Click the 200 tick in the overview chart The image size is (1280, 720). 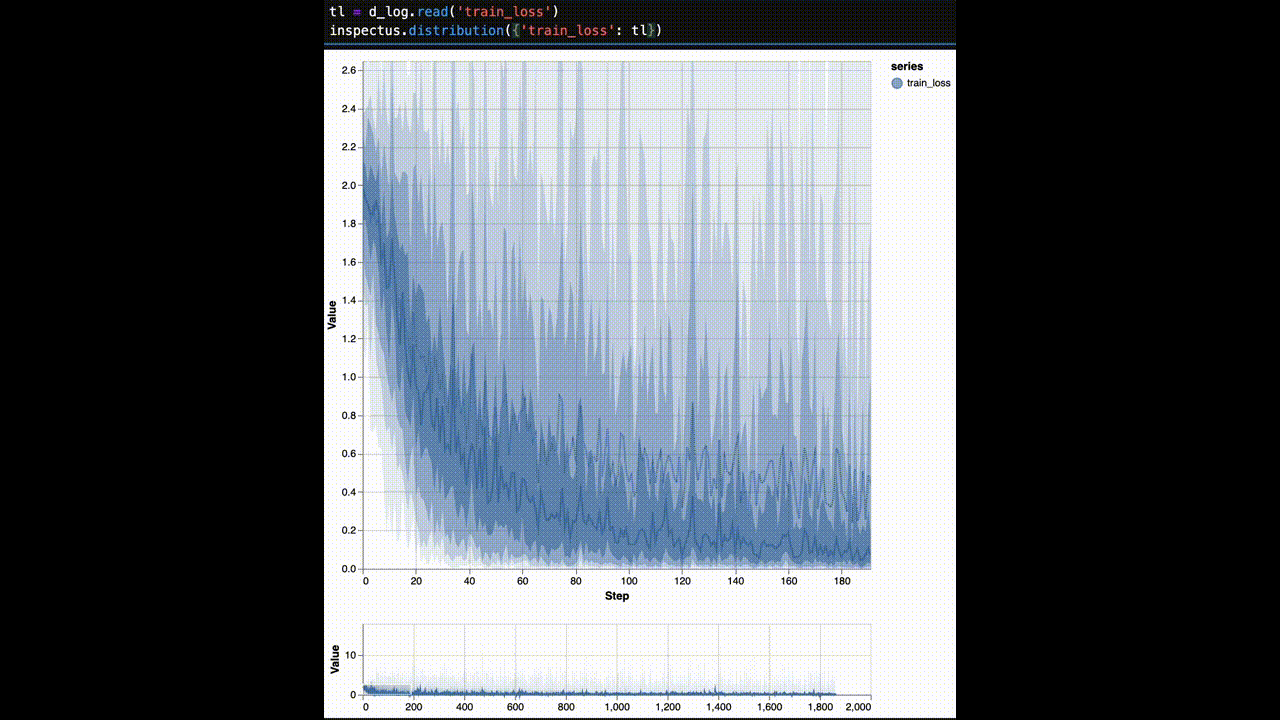pyautogui.click(x=415, y=707)
